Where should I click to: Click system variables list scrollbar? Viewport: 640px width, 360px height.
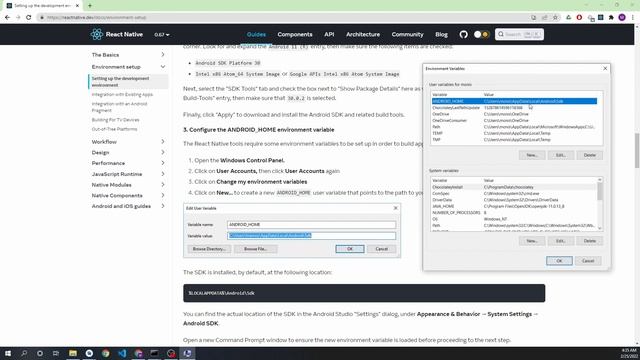600,191
